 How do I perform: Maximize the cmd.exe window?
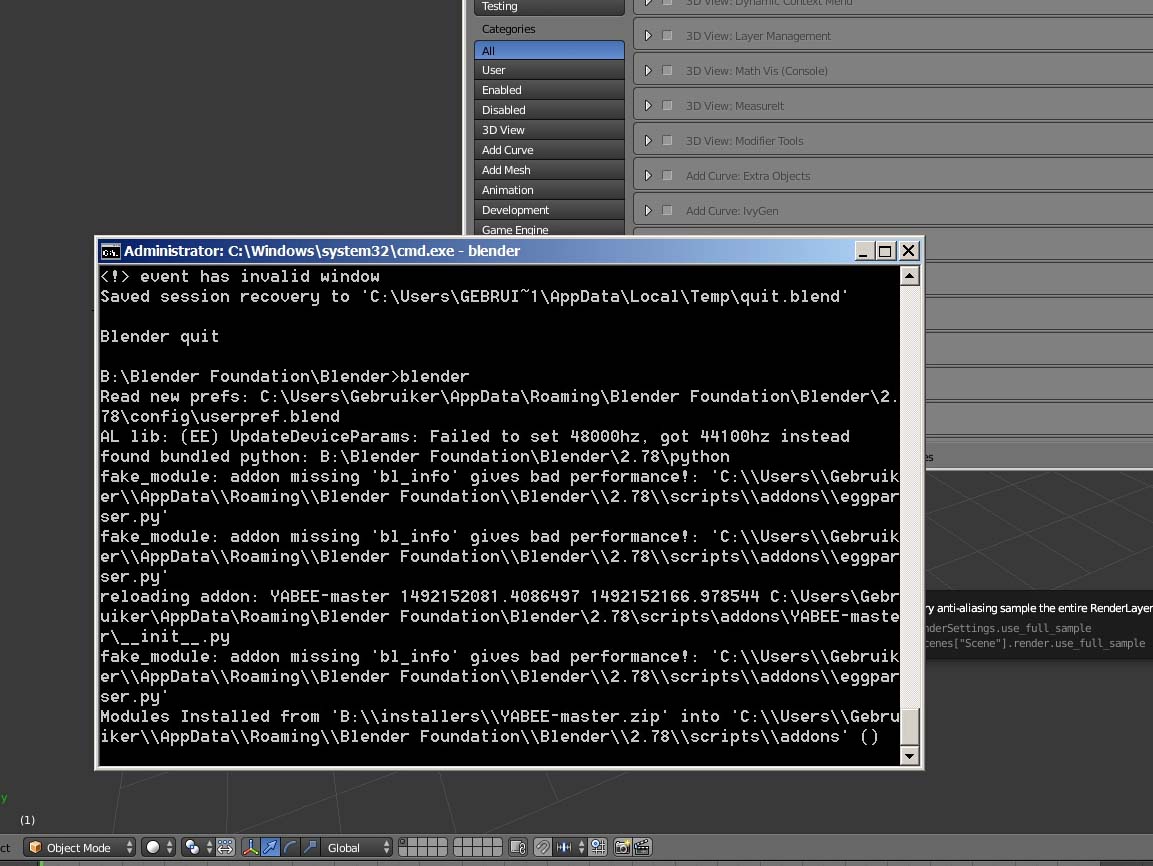tap(885, 251)
